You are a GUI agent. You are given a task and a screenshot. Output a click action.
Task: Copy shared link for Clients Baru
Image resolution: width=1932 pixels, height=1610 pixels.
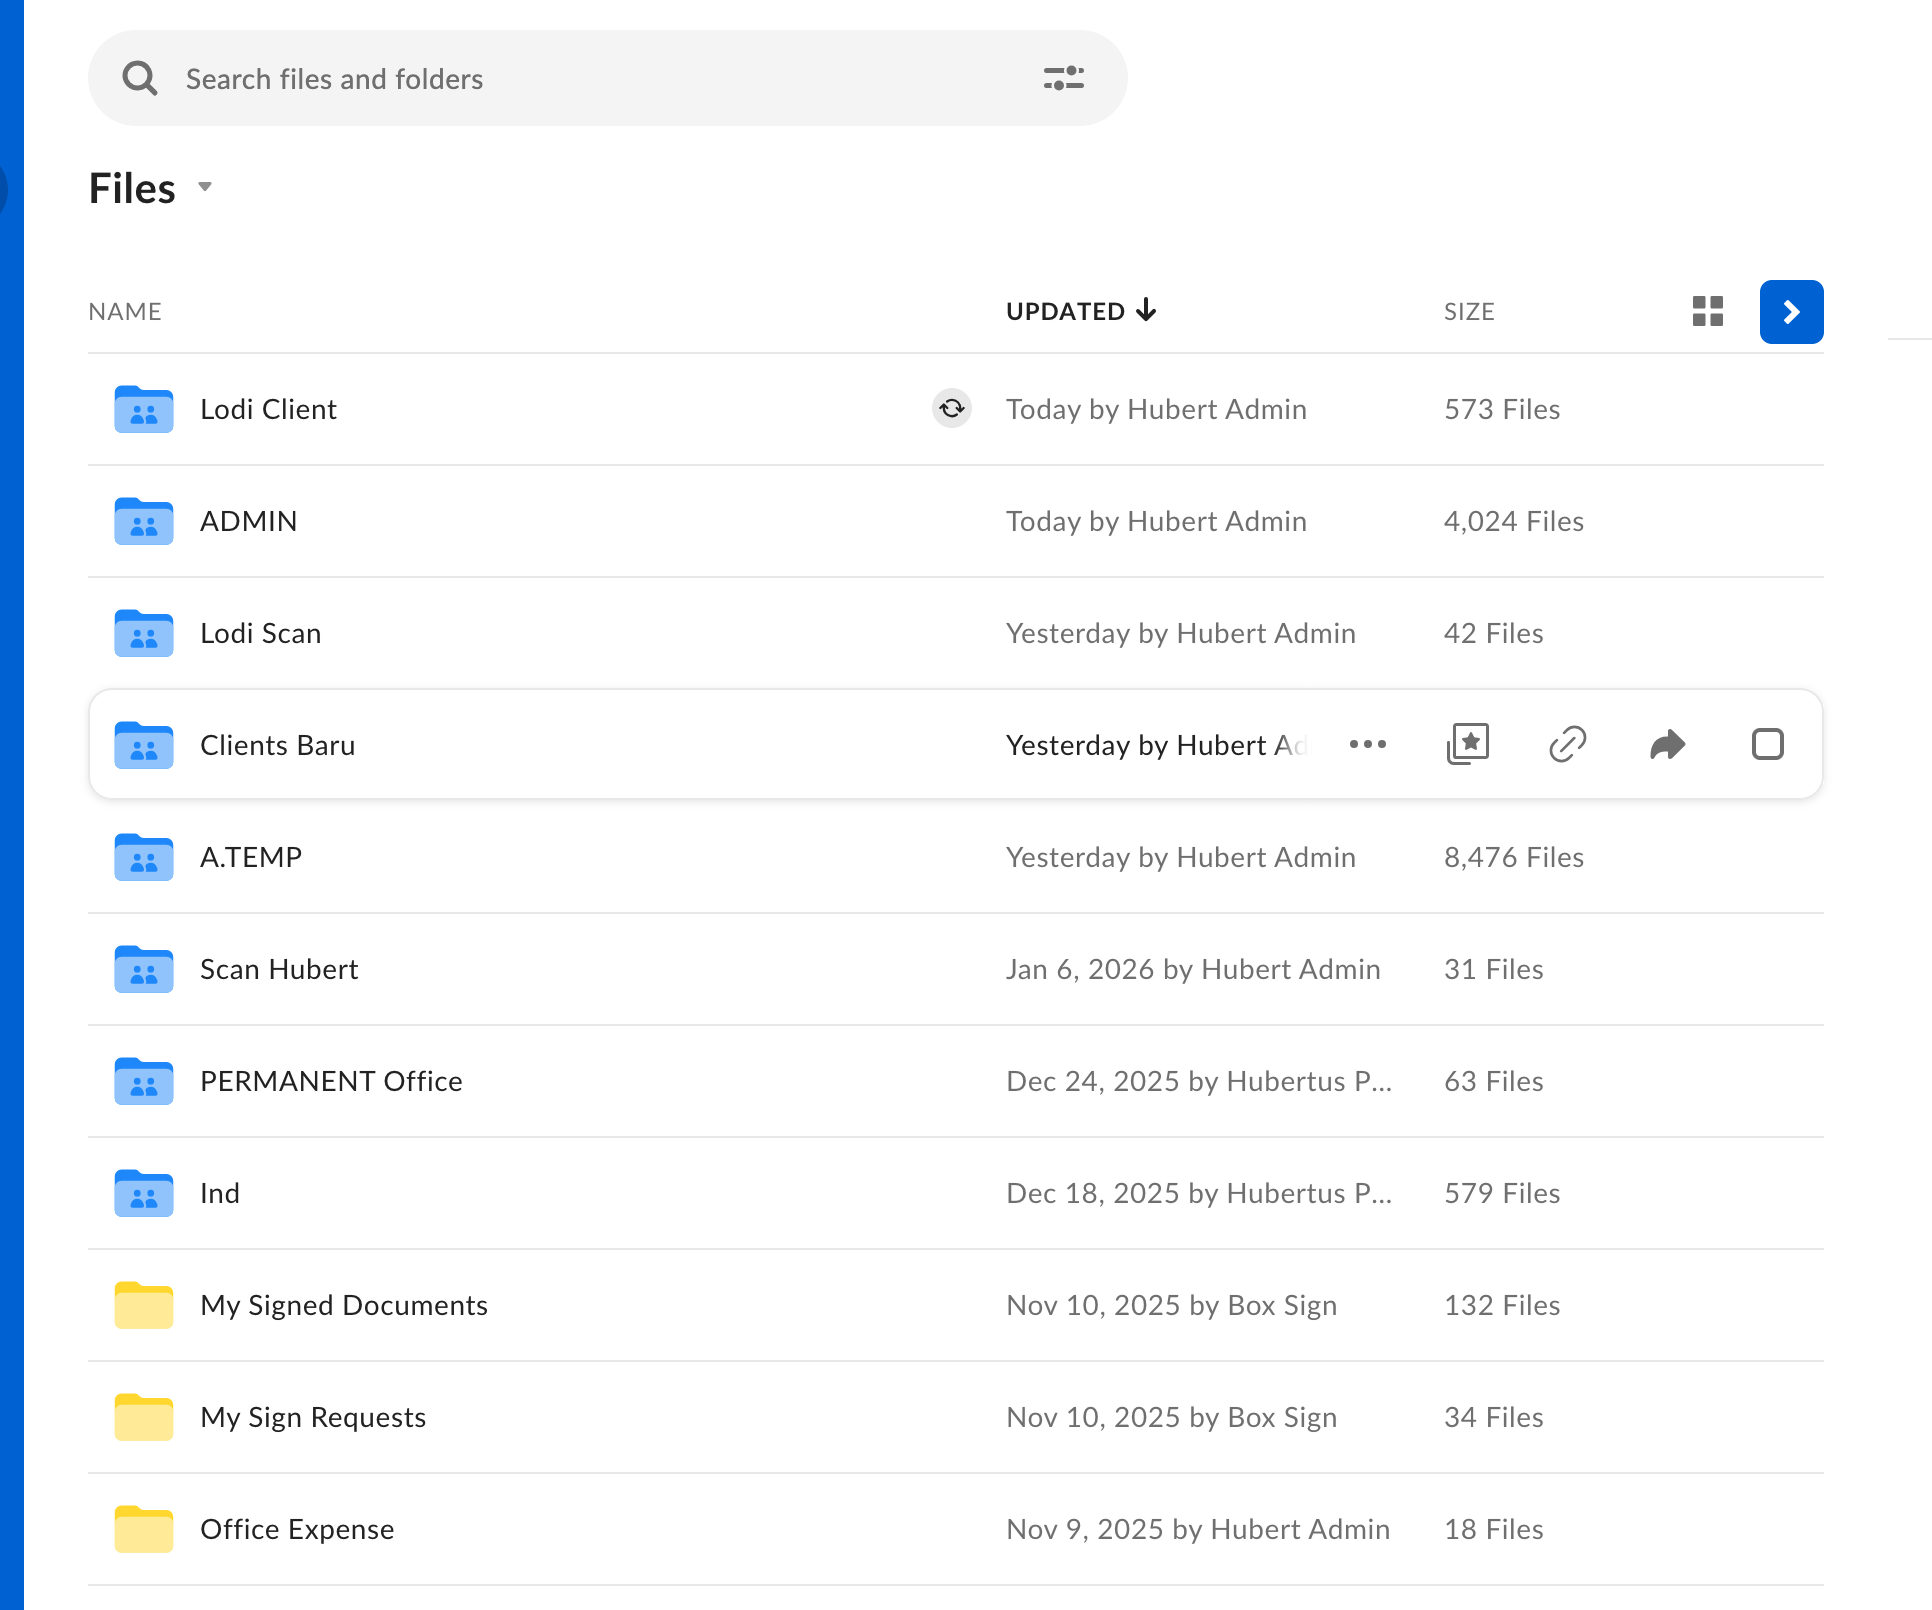click(1567, 744)
